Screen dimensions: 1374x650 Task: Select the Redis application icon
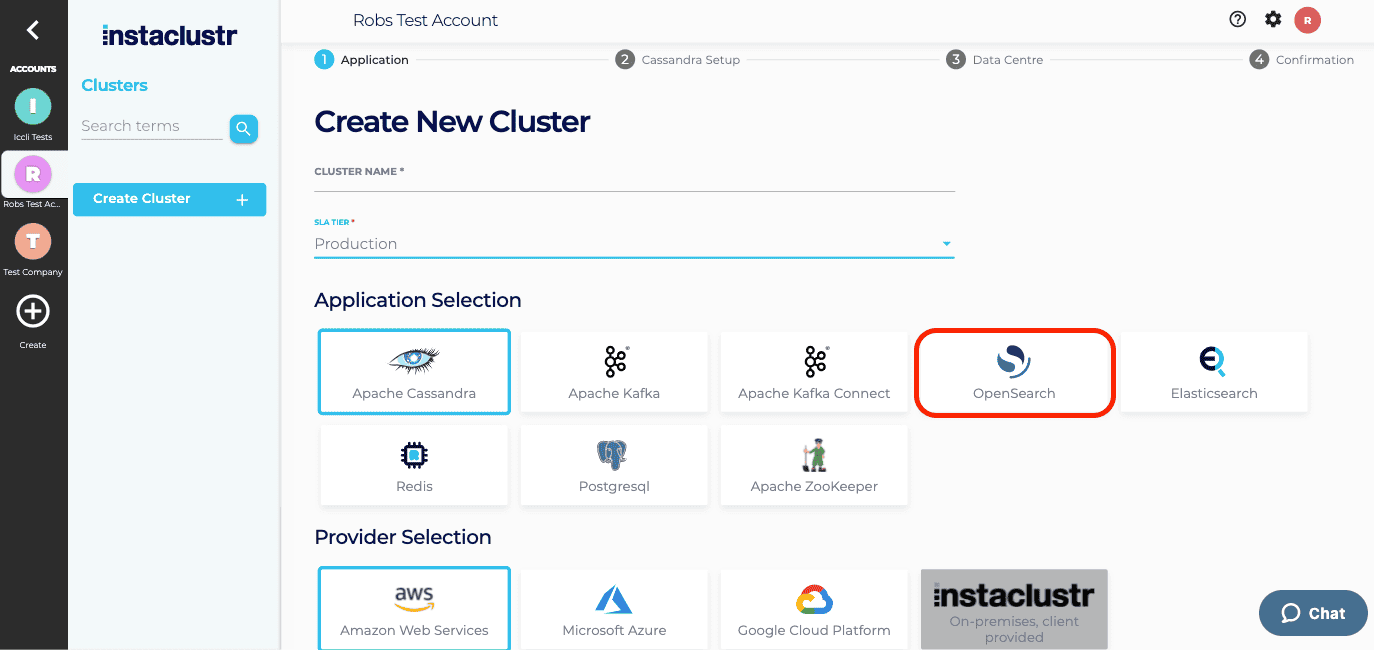click(414, 465)
